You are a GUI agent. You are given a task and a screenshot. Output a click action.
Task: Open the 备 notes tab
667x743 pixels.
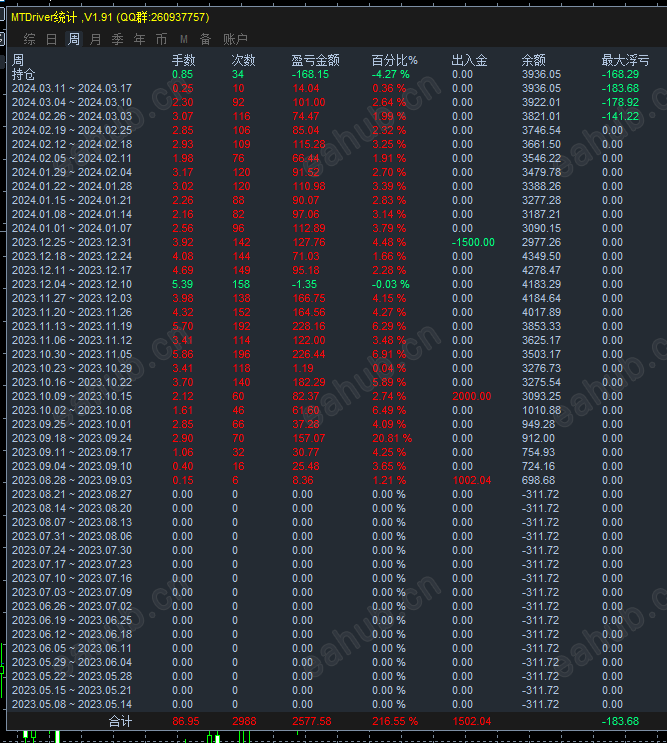tap(205, 39)
